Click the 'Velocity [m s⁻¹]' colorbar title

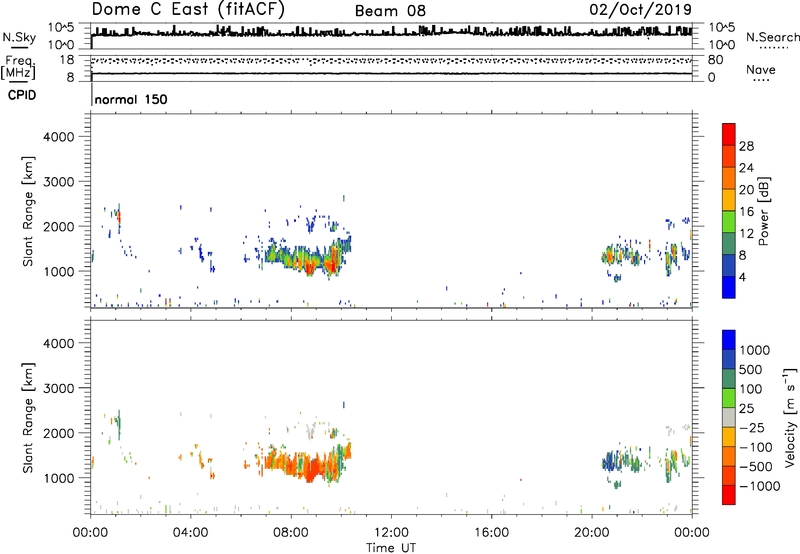pos(790,417)
